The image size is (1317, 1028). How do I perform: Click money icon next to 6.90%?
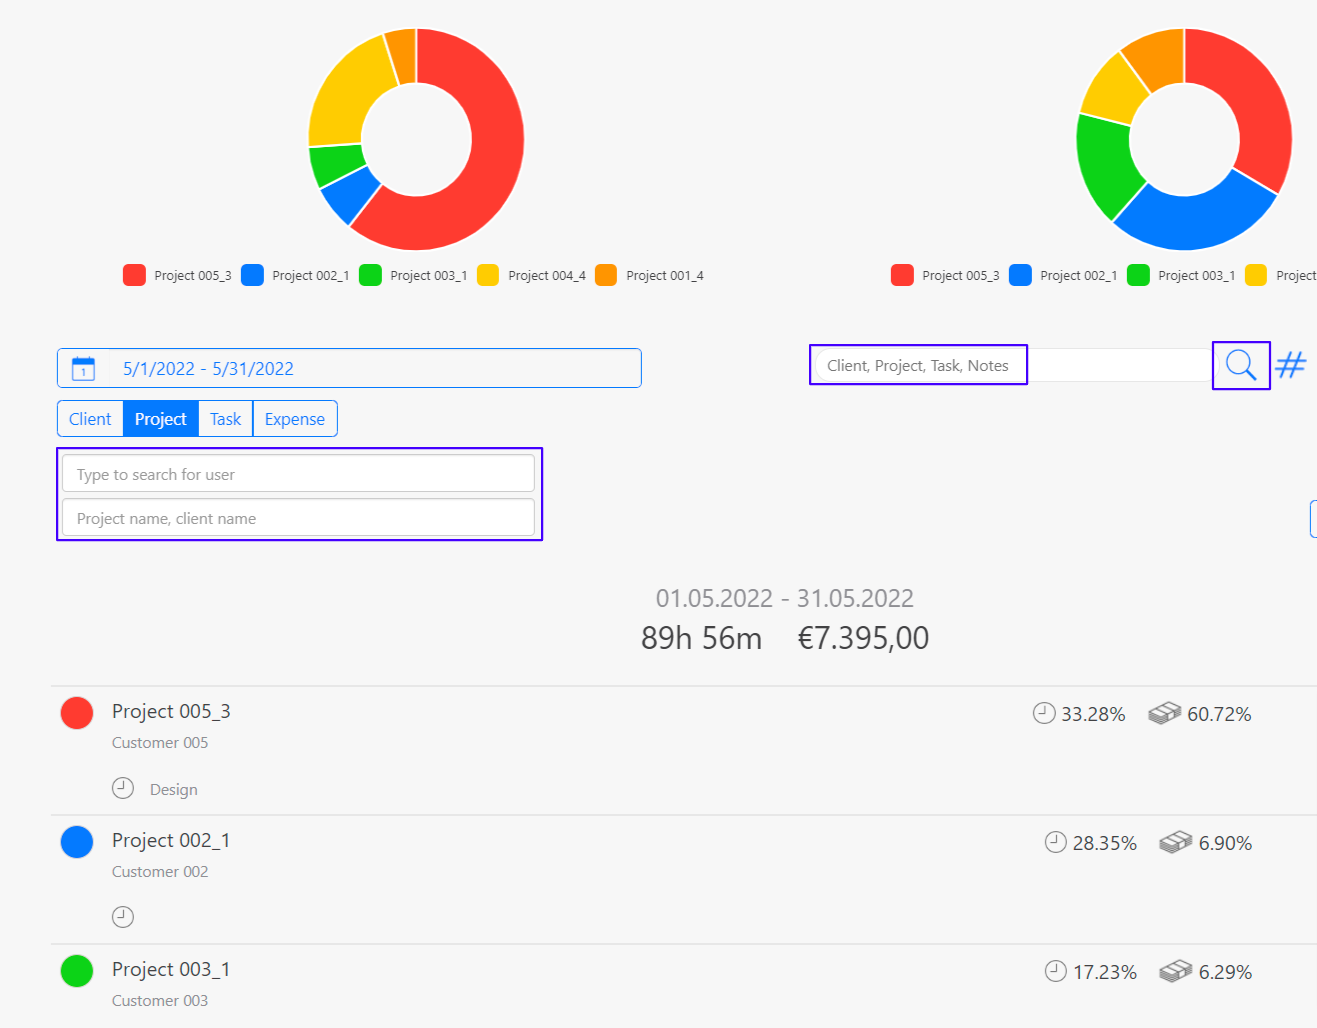point(1176,842)
